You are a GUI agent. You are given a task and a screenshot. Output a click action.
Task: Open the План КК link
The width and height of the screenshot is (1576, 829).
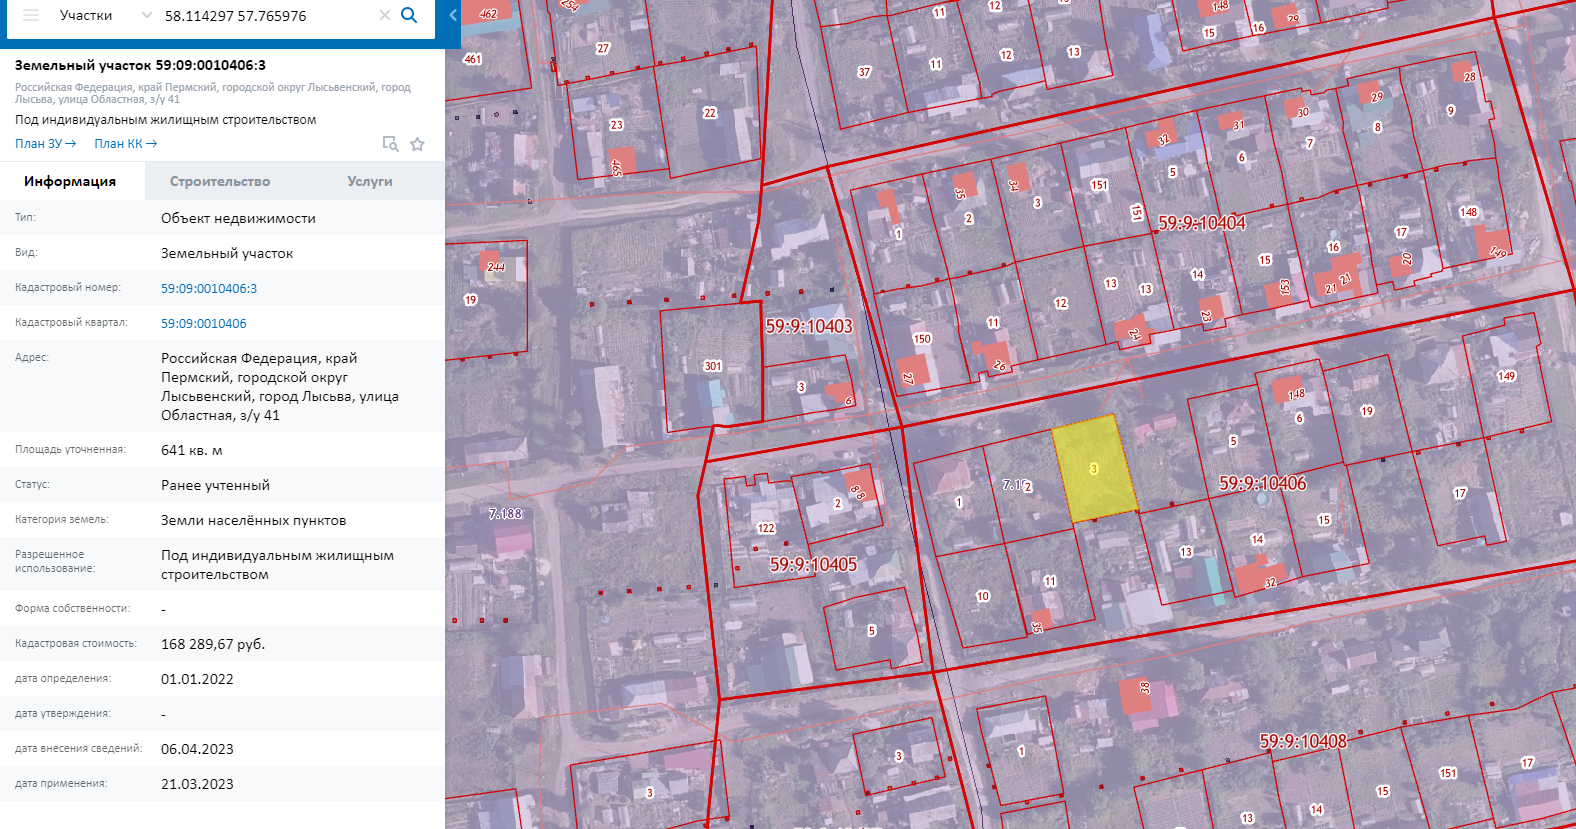[x=125, y=144]
